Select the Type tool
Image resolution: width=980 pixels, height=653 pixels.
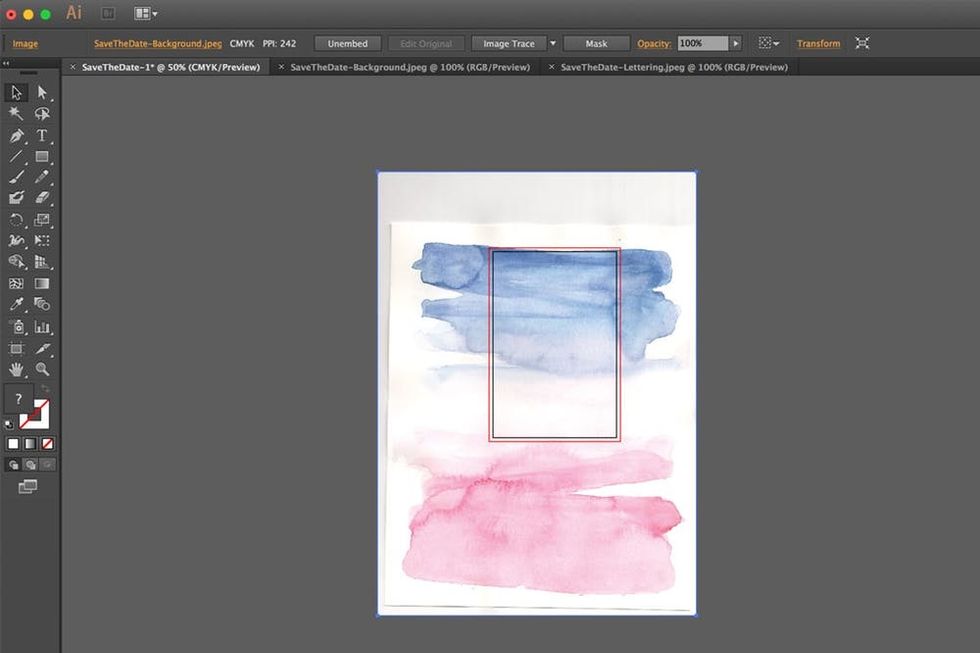click(42, 136)
